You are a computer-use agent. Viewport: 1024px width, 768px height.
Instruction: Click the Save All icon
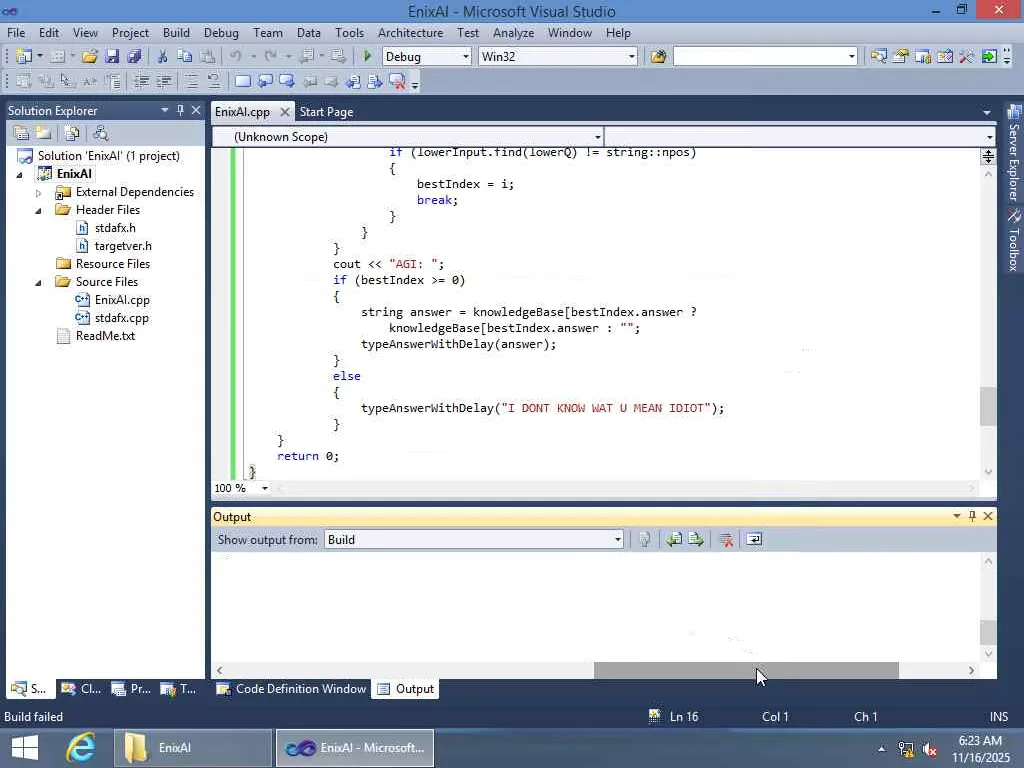click(x=134, y=56)
